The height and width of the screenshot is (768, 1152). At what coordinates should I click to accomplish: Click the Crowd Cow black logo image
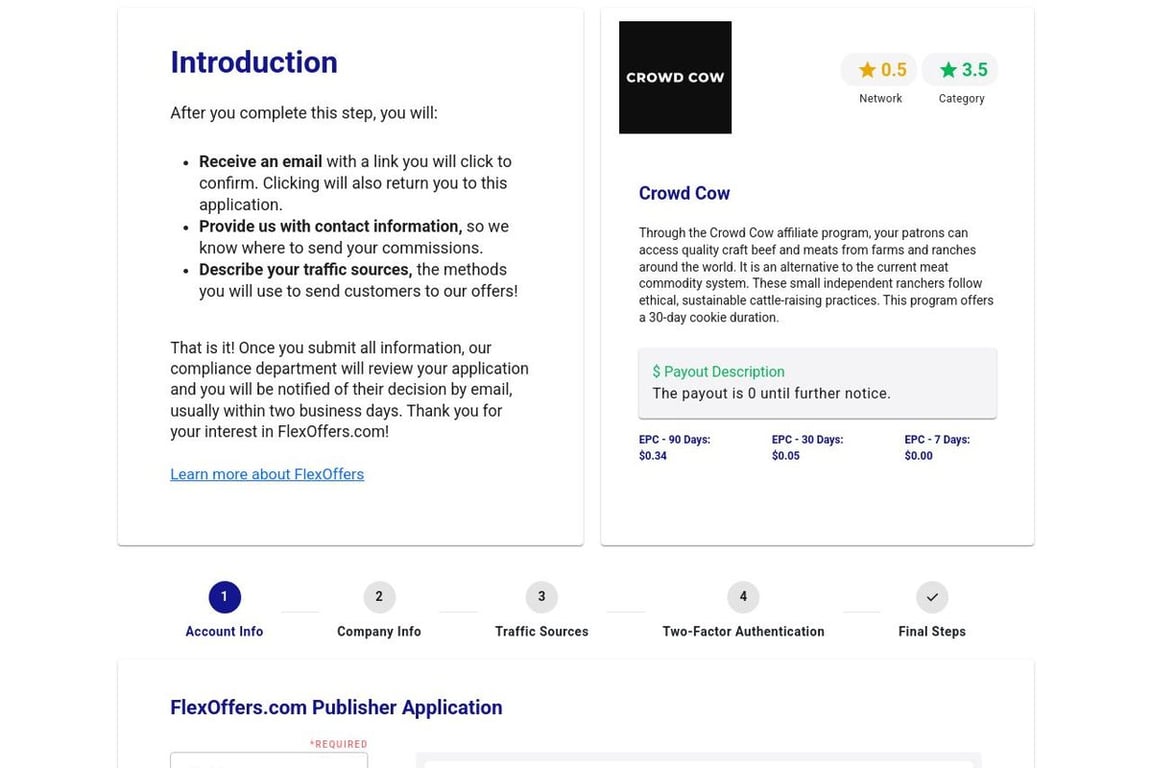[x=675, y=77]
